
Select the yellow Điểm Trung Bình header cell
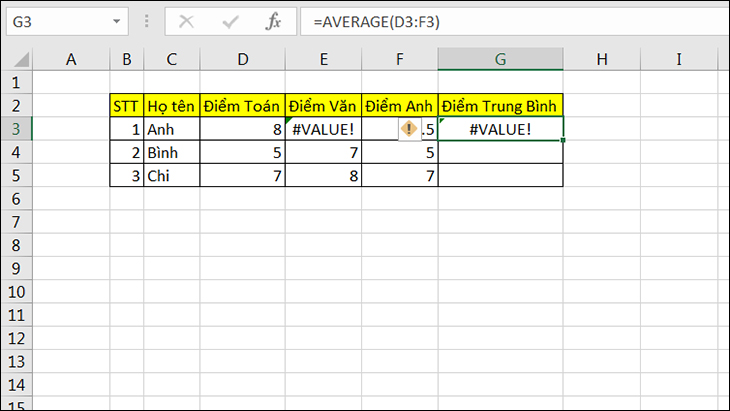500,106
